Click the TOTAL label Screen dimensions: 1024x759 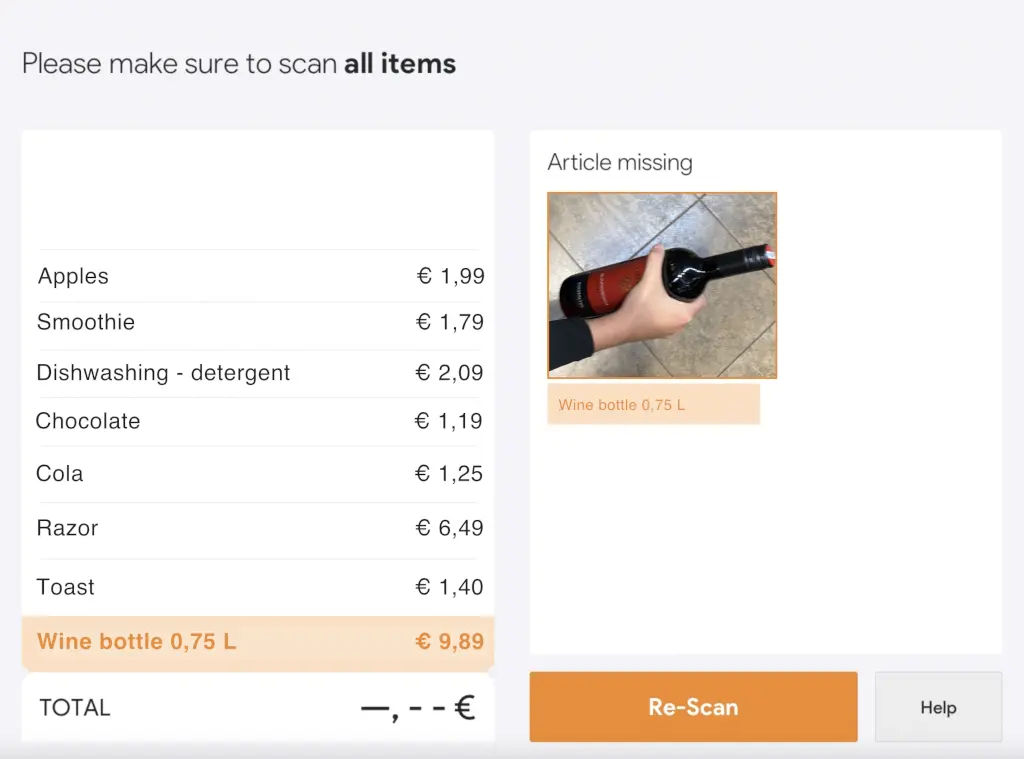click(75, 708)
